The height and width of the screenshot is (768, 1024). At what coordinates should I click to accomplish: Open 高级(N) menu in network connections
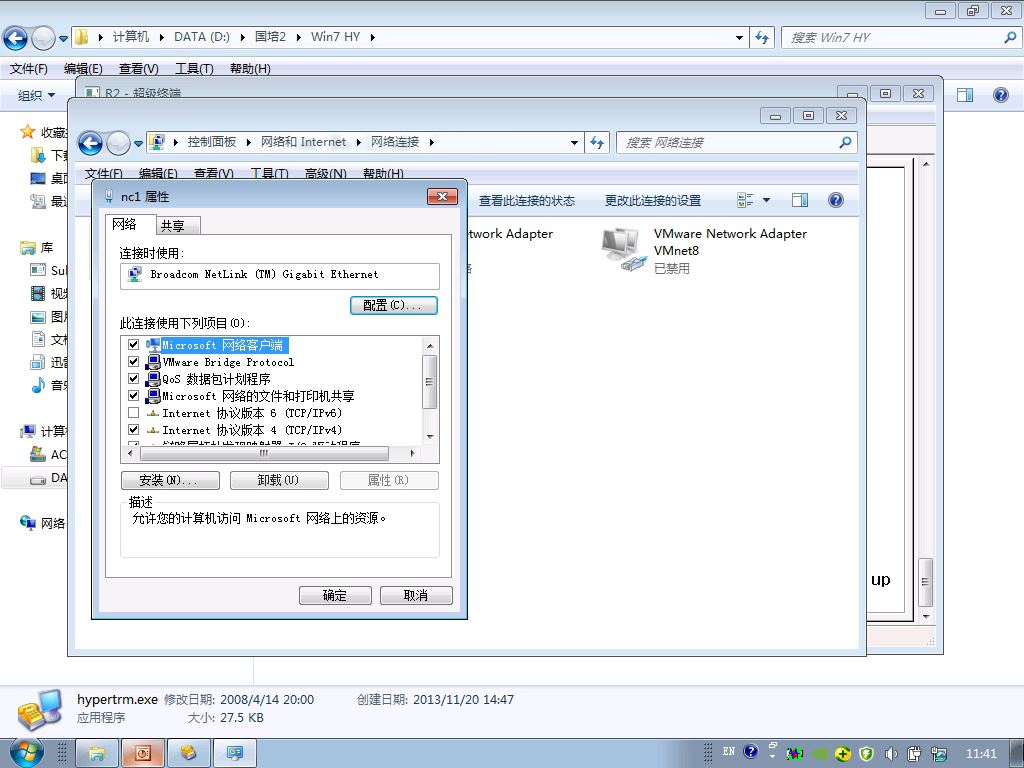point(325,174)
